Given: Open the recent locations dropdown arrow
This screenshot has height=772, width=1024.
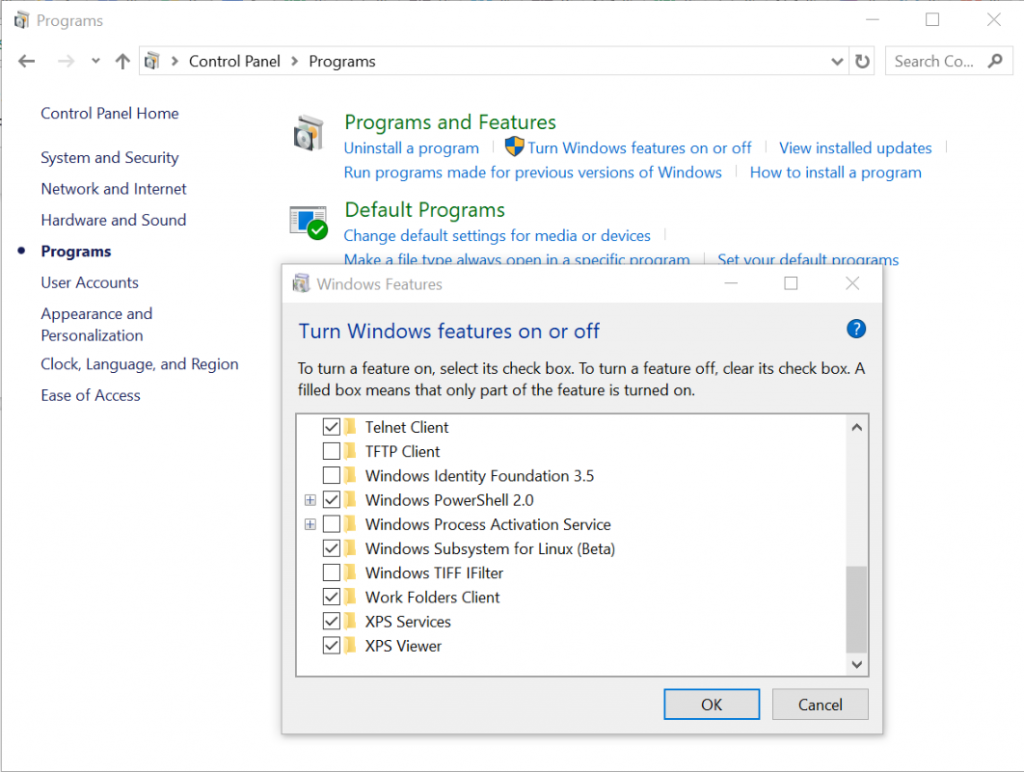Looking at the screenshot, I should coord(96,61).
